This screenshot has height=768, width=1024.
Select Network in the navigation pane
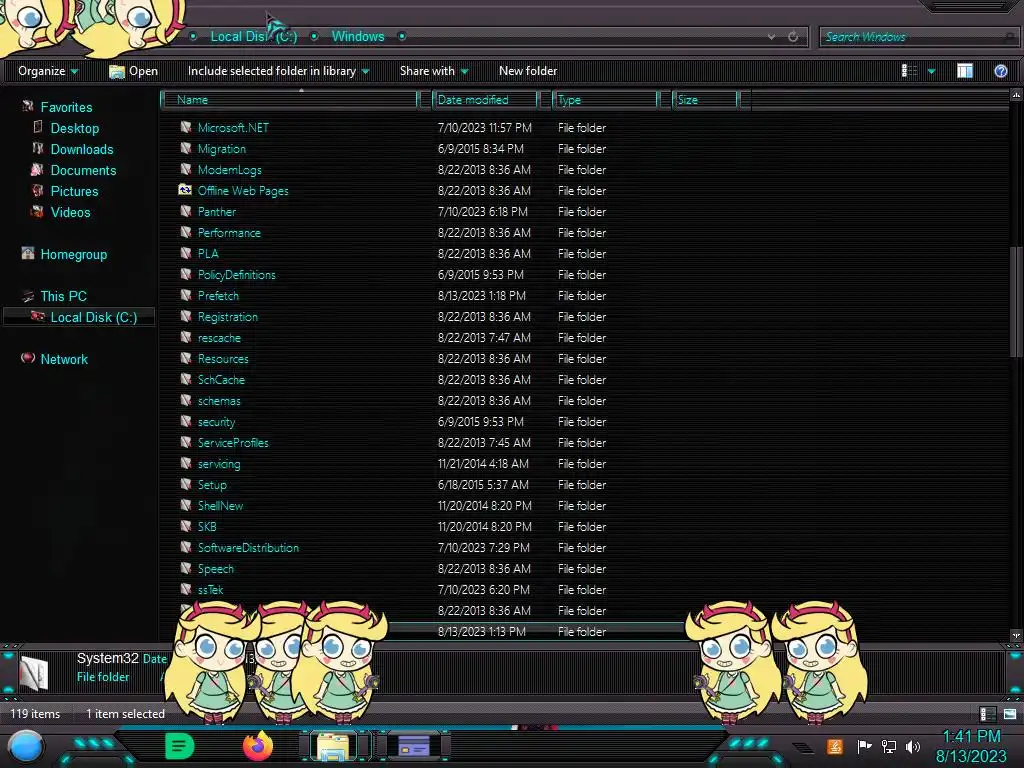(63, 359)
